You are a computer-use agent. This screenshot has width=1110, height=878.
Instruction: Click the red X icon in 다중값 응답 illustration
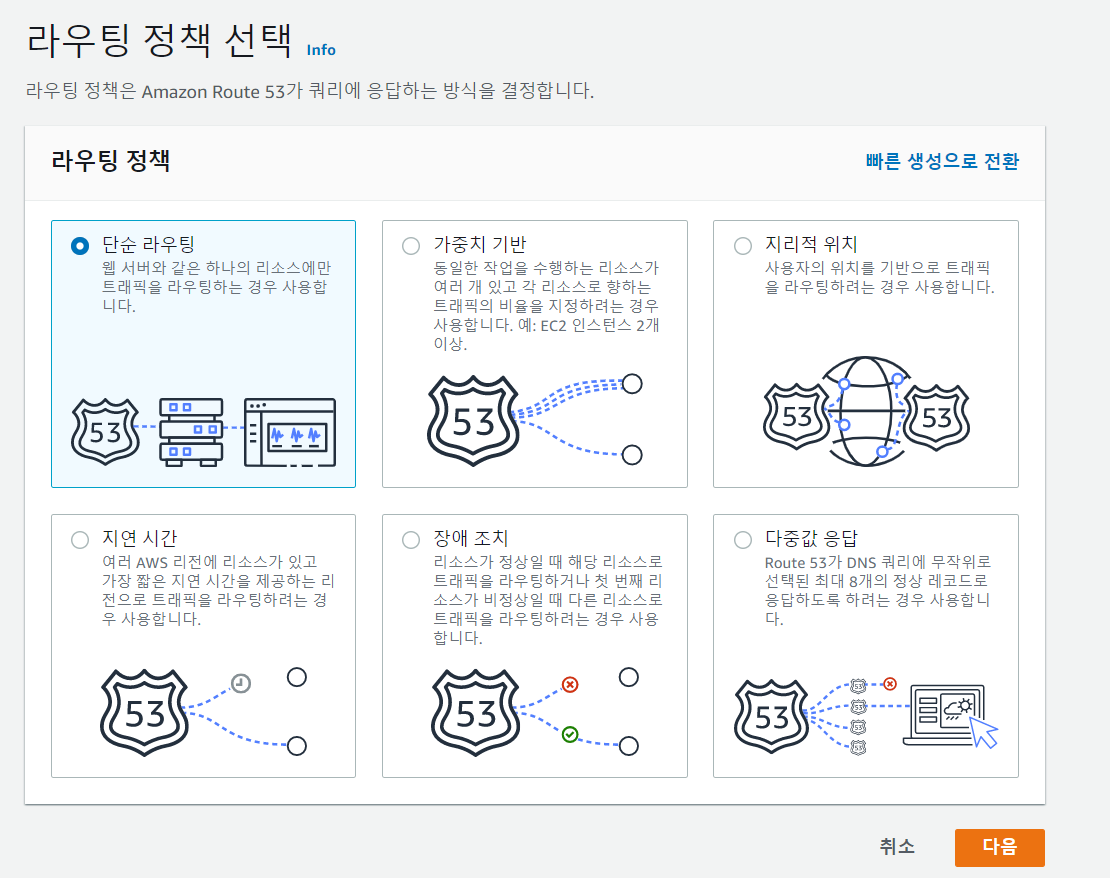(890, 684)
